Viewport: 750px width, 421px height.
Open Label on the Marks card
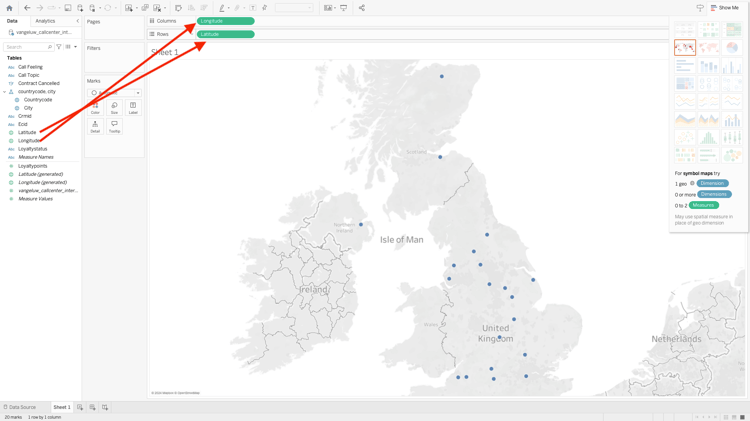tap(133, 108)
